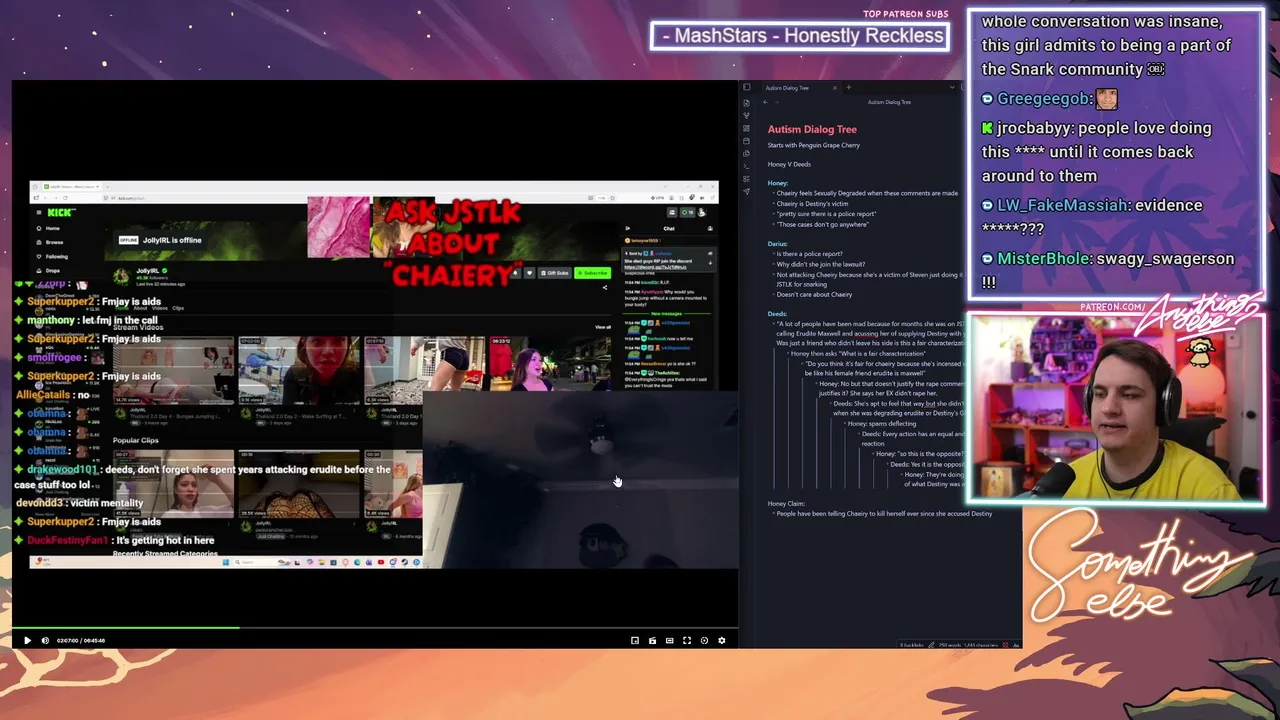Open the canvas icon in the notes ribbon
This screenshot has width=1280, height=720.
coord(746,128)
